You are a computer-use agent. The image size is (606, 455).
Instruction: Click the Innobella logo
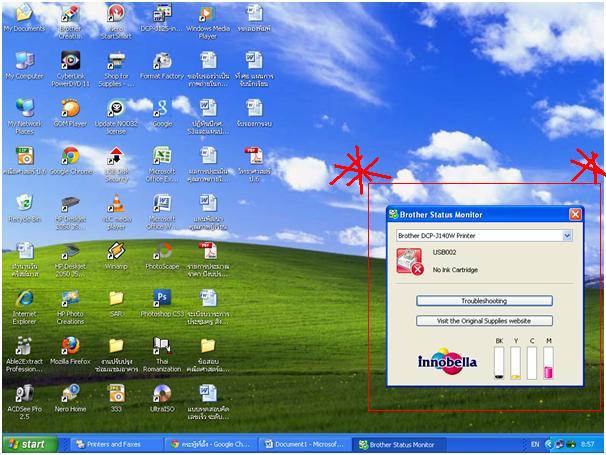click(447, 361)
